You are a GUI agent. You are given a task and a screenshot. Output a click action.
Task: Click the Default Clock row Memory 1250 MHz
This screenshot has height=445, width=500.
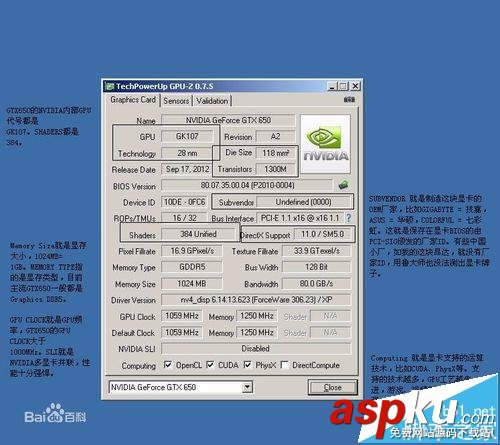click(x=257, y=332)
